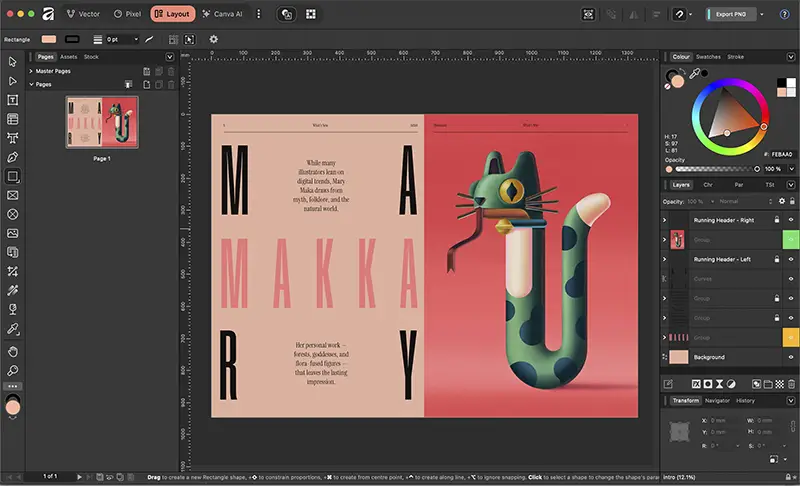Select the Rectangle shape tool
The image size is (800, 486).
13,176
